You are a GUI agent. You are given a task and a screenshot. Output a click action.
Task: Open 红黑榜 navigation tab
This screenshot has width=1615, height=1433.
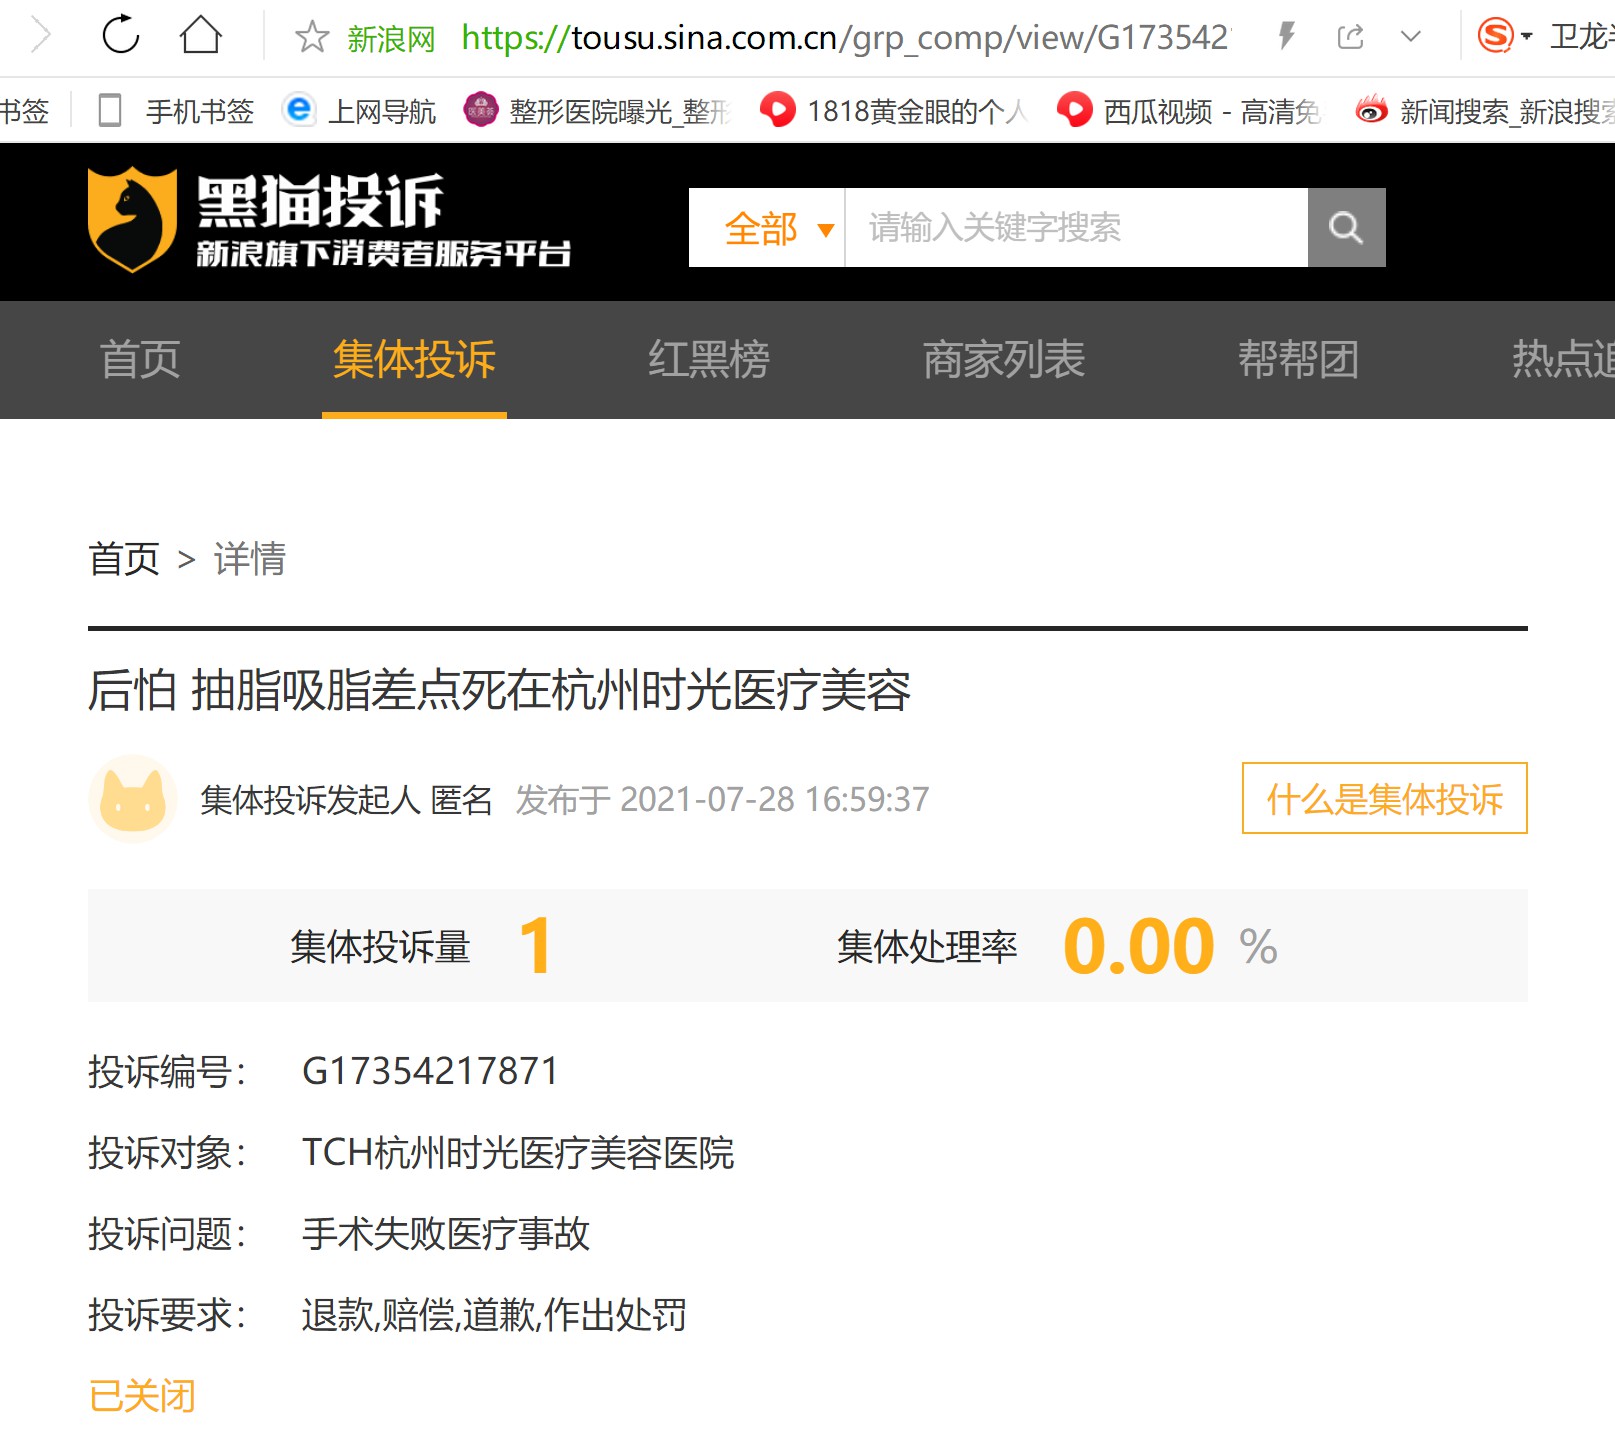coord(708,359)
